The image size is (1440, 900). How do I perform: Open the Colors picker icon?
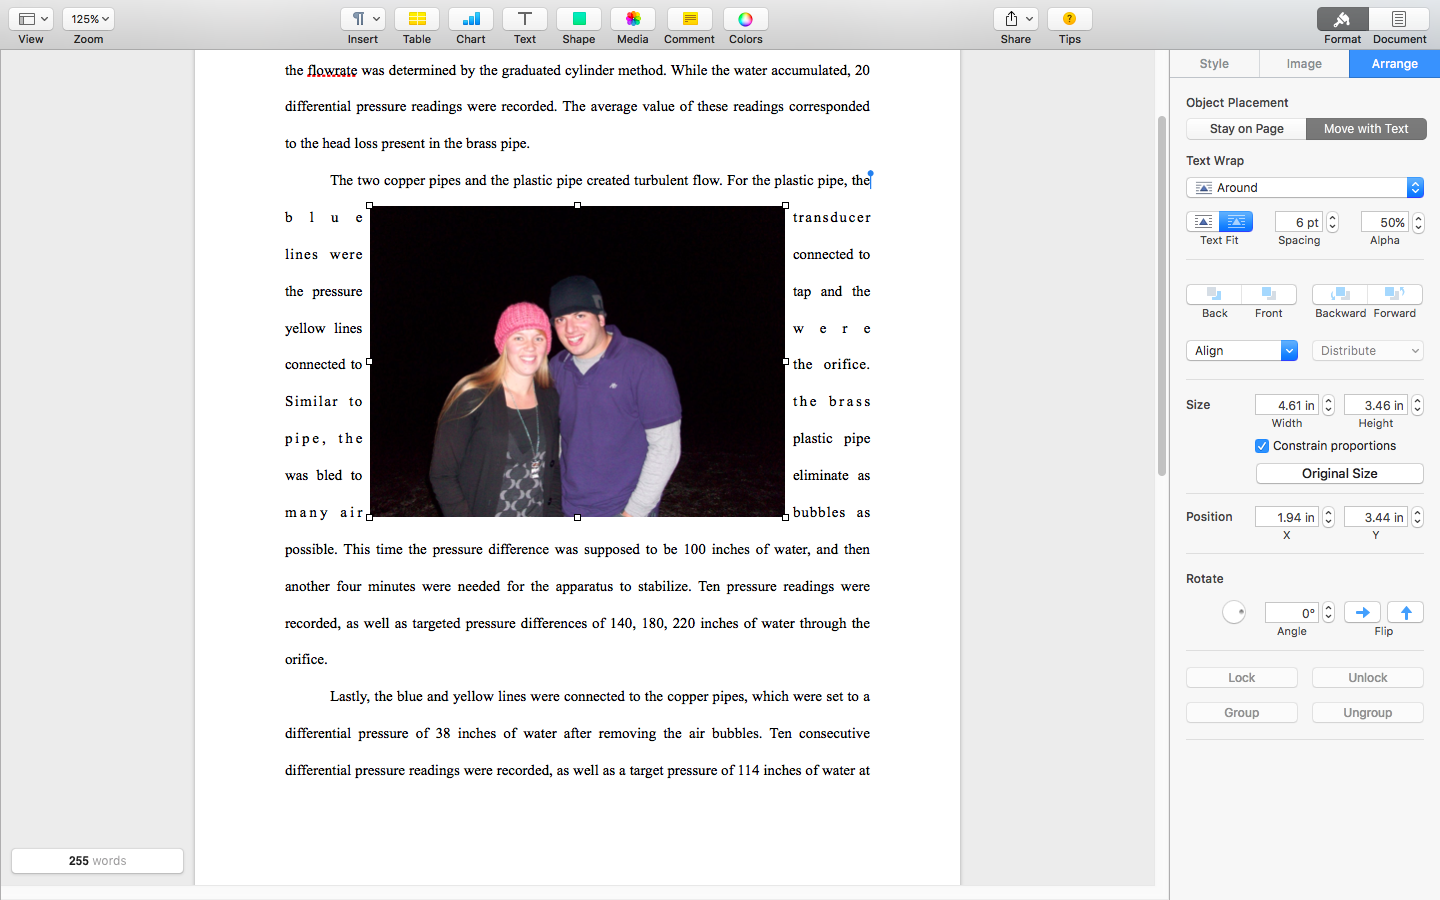point(746,19)
